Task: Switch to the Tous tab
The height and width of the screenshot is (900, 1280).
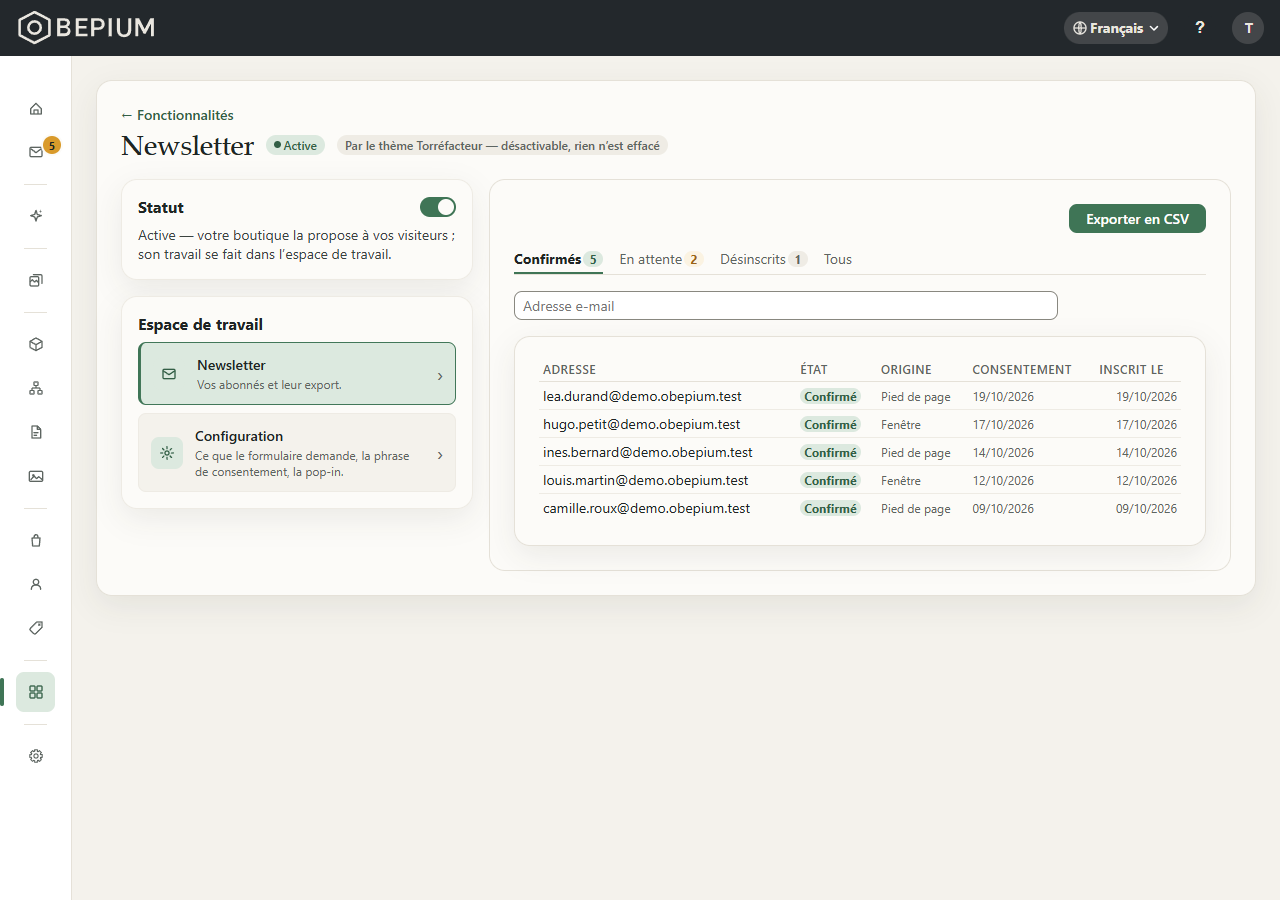Action: (x=838, y=259)
